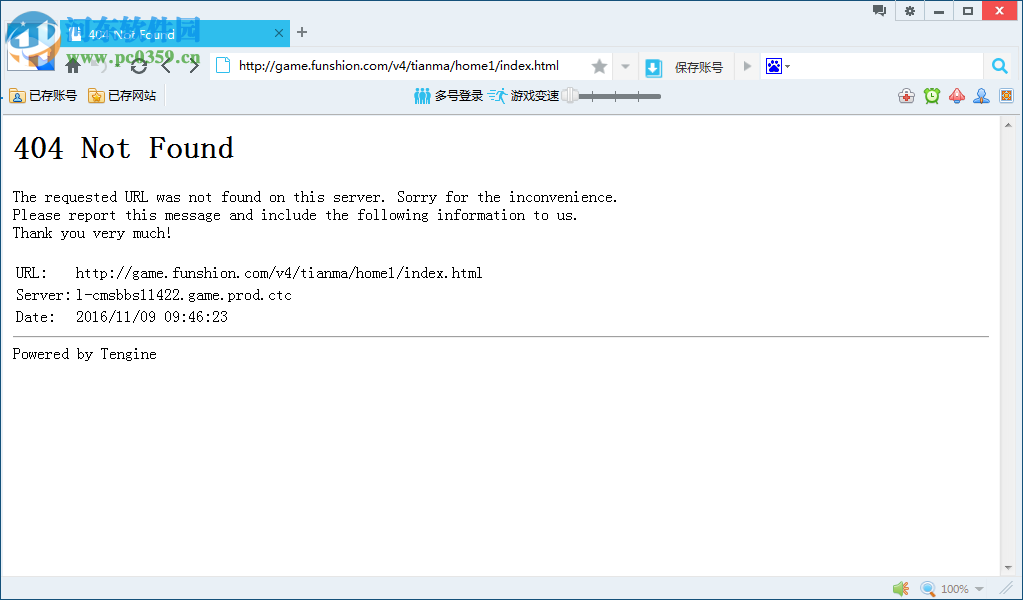Image resolution: width=1023 pixels, height=600 pixels.
Task: Close the 404 Not Found tab
Action: [279, 33]
